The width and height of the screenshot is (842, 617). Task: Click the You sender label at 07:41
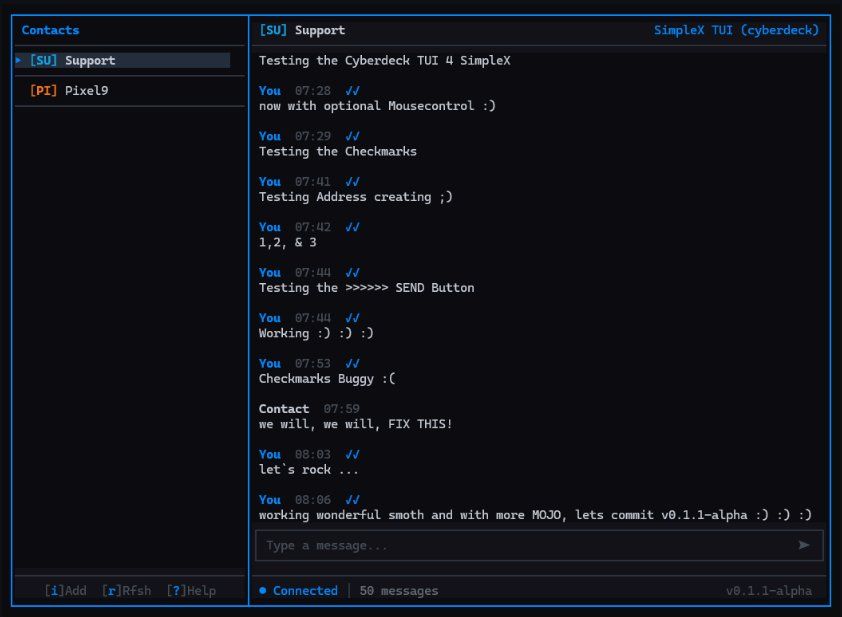click(x=270, y=182)
